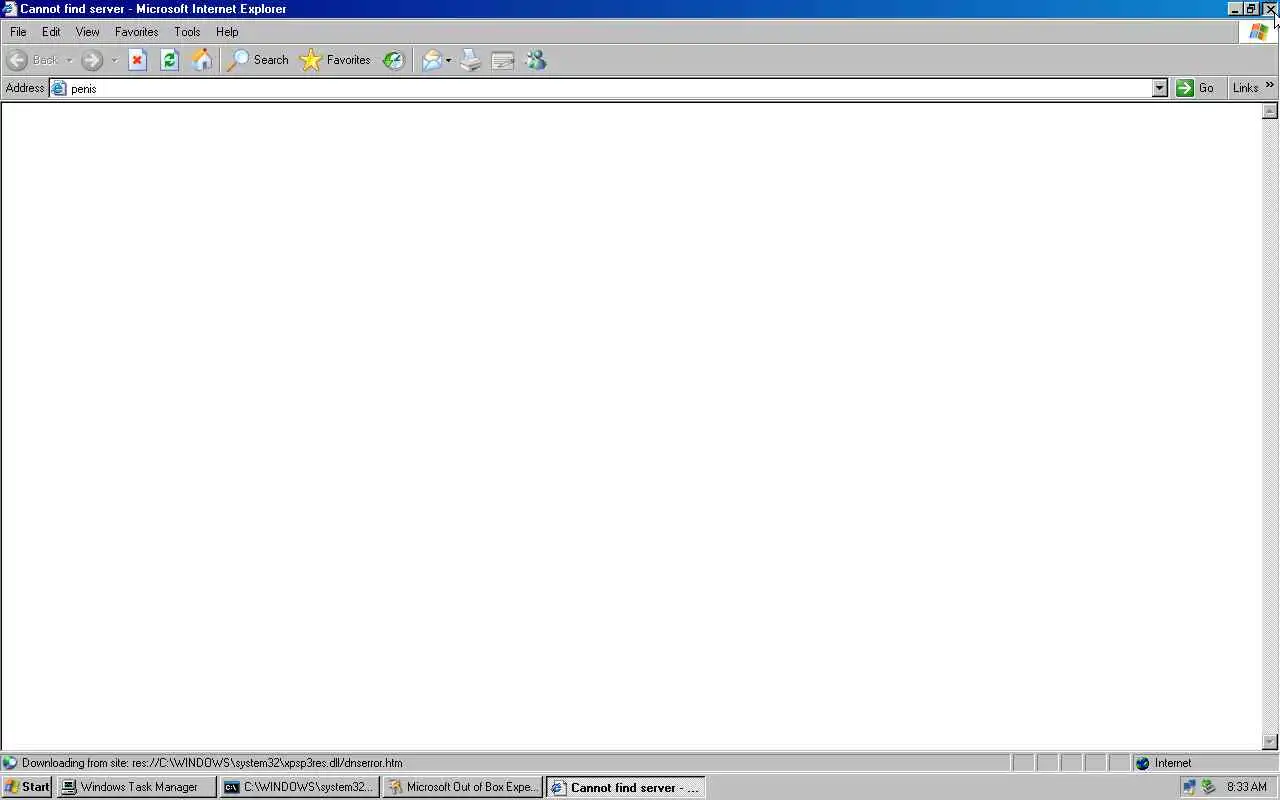The width and height of the screenshot is (1280, 800).
Task: Click the Internet Explorer title bar icon
Action: point(10,9)
